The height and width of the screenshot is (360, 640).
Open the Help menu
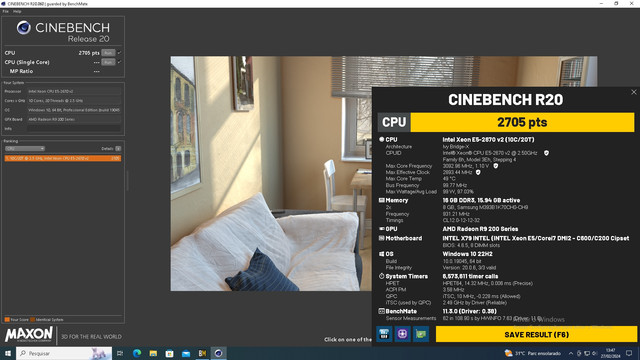tap(17, 11)
